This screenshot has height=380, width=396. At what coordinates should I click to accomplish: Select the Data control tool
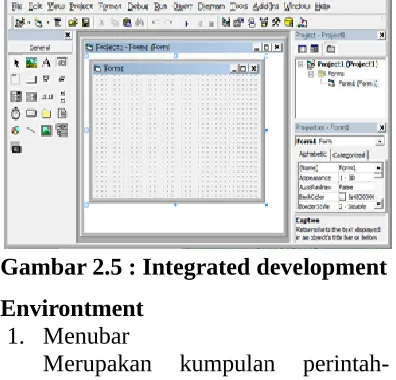(62, 130)
